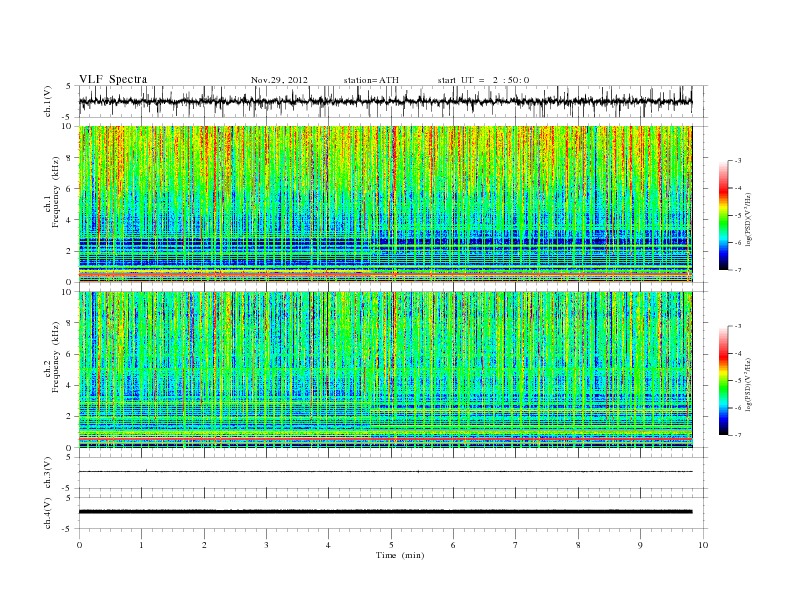Click the "9" tick on the time axis

(640, 545)
